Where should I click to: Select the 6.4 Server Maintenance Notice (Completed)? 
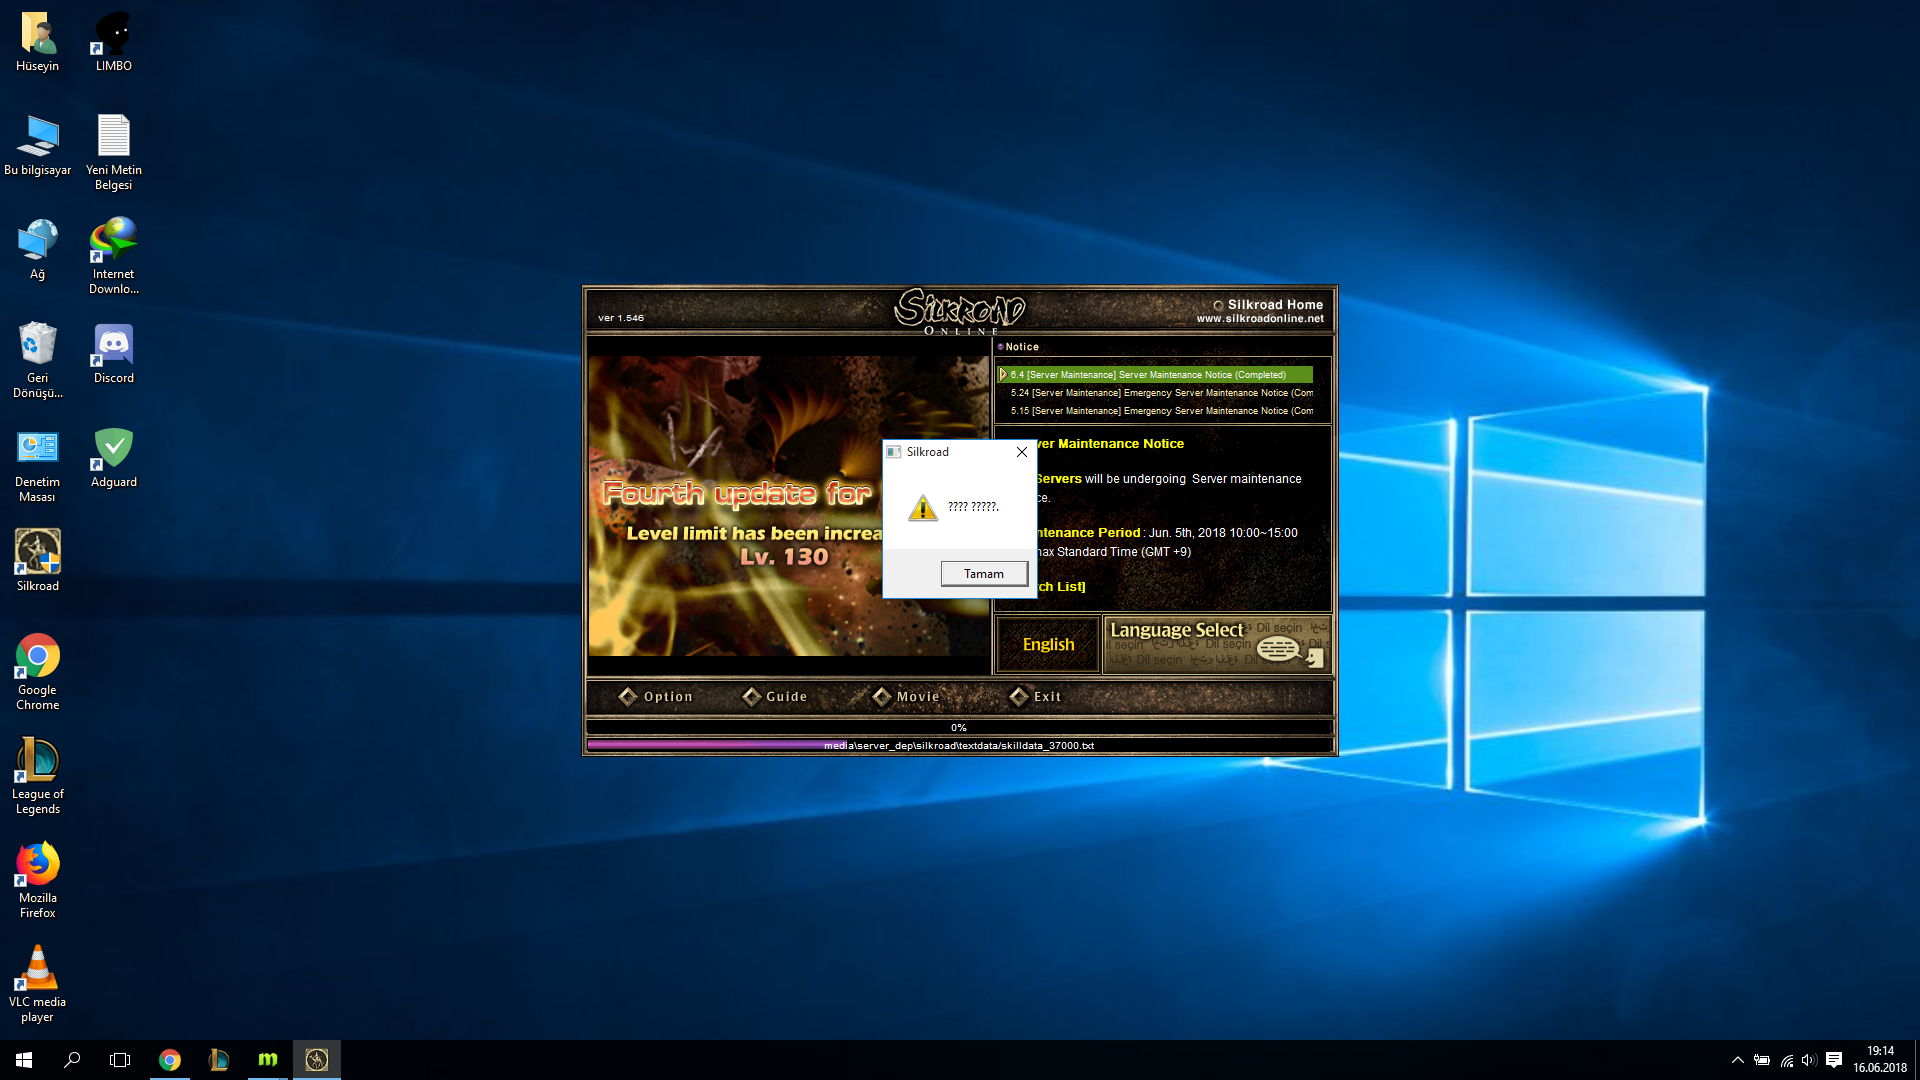1156,375
